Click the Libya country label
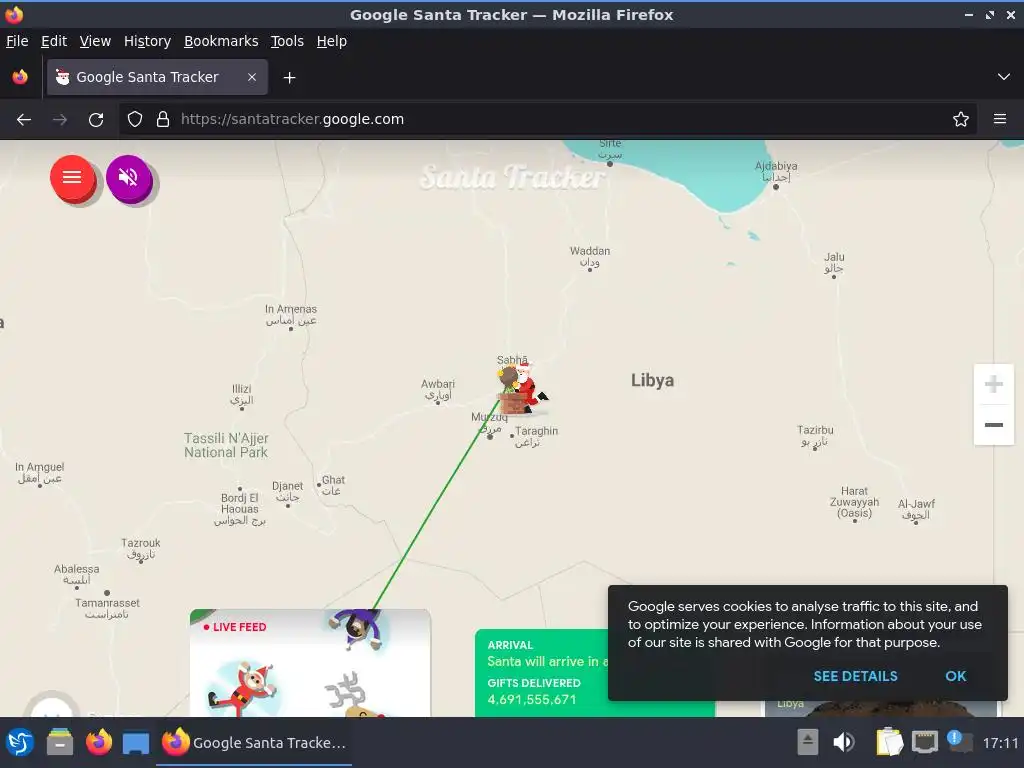Image resolution: width=1024 pixels, height=768 pixels. point(652,380)
